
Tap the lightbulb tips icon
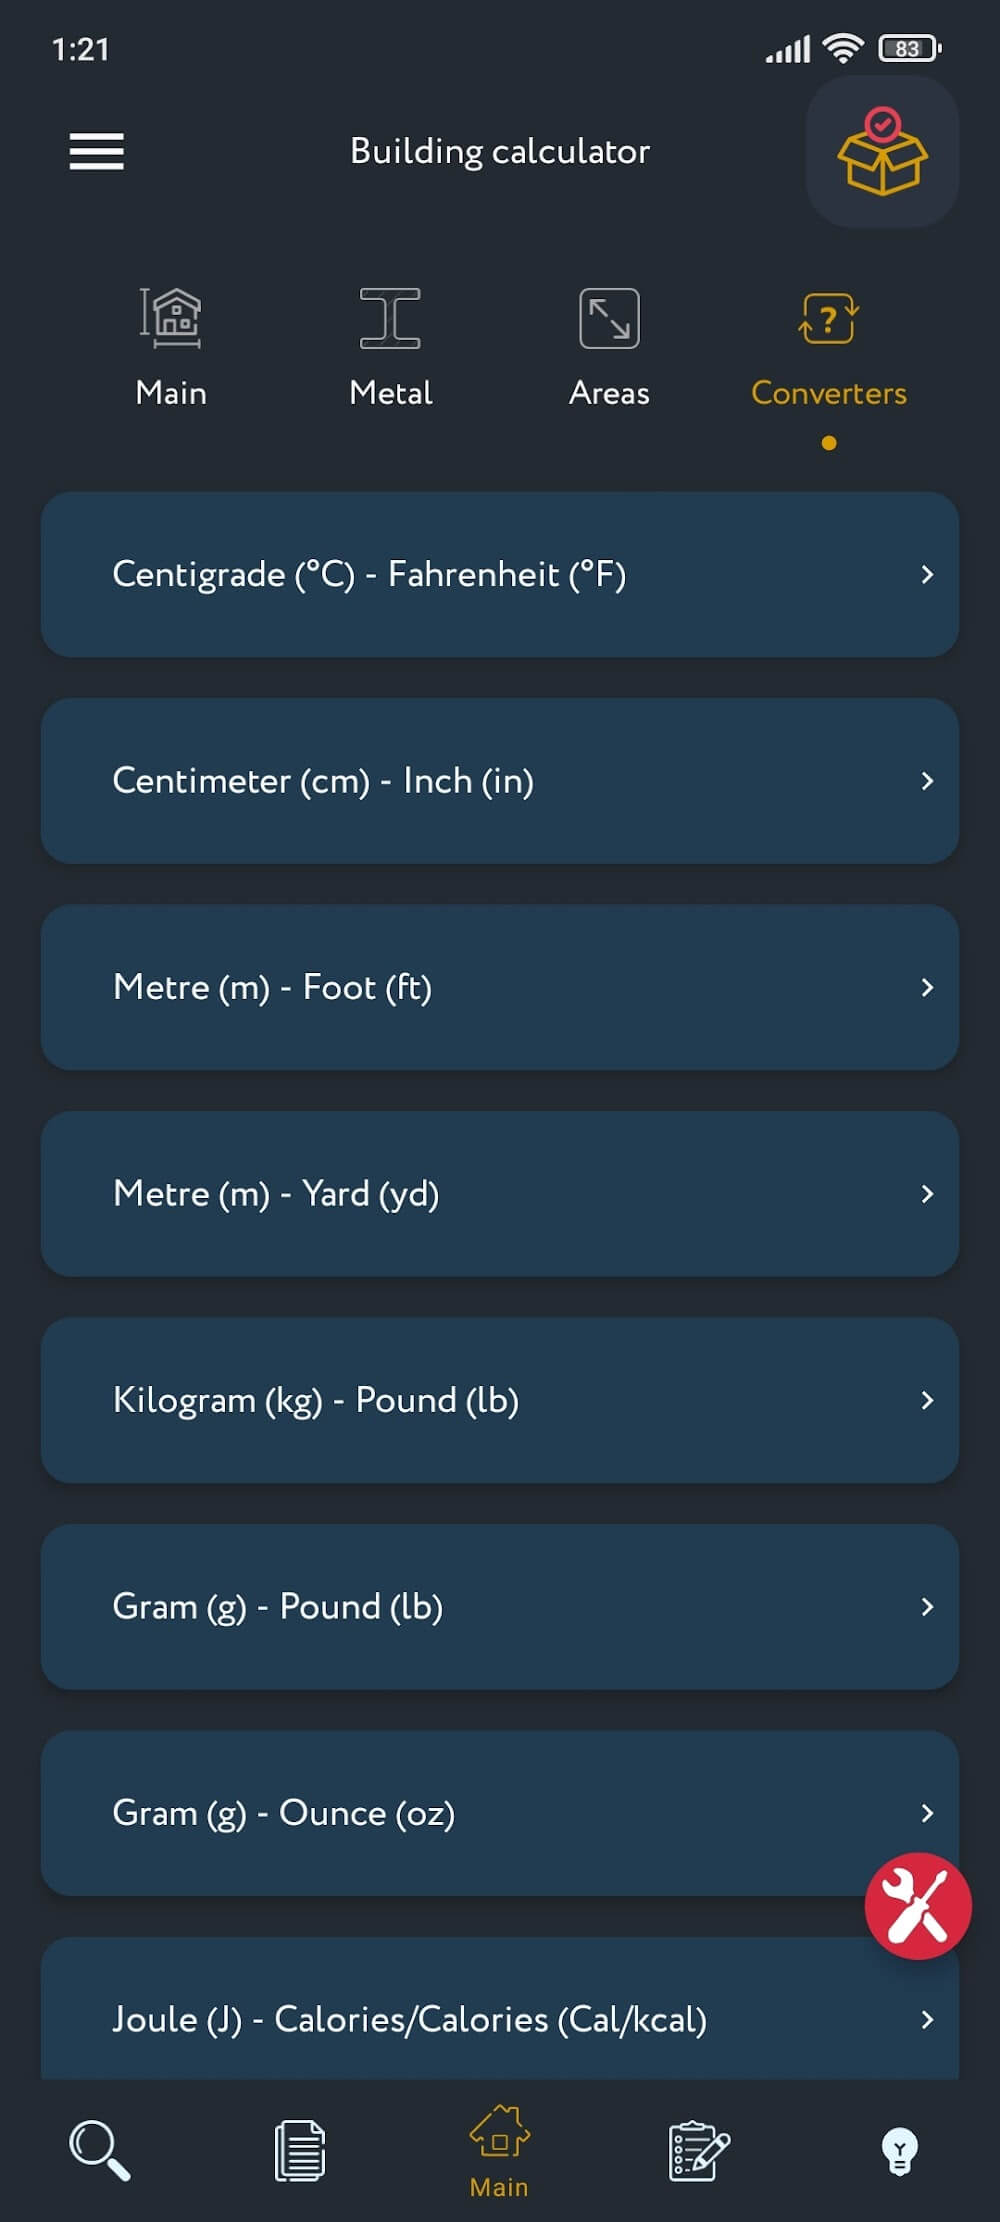point(899,2150)
